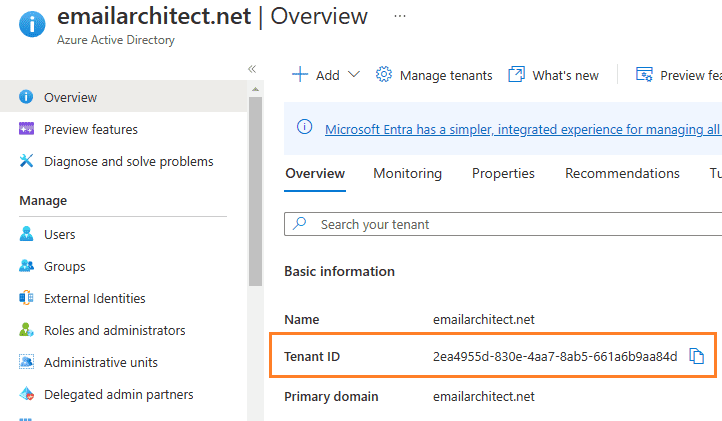
Task: Click the What's new external link icon
Action: [516, 74]
